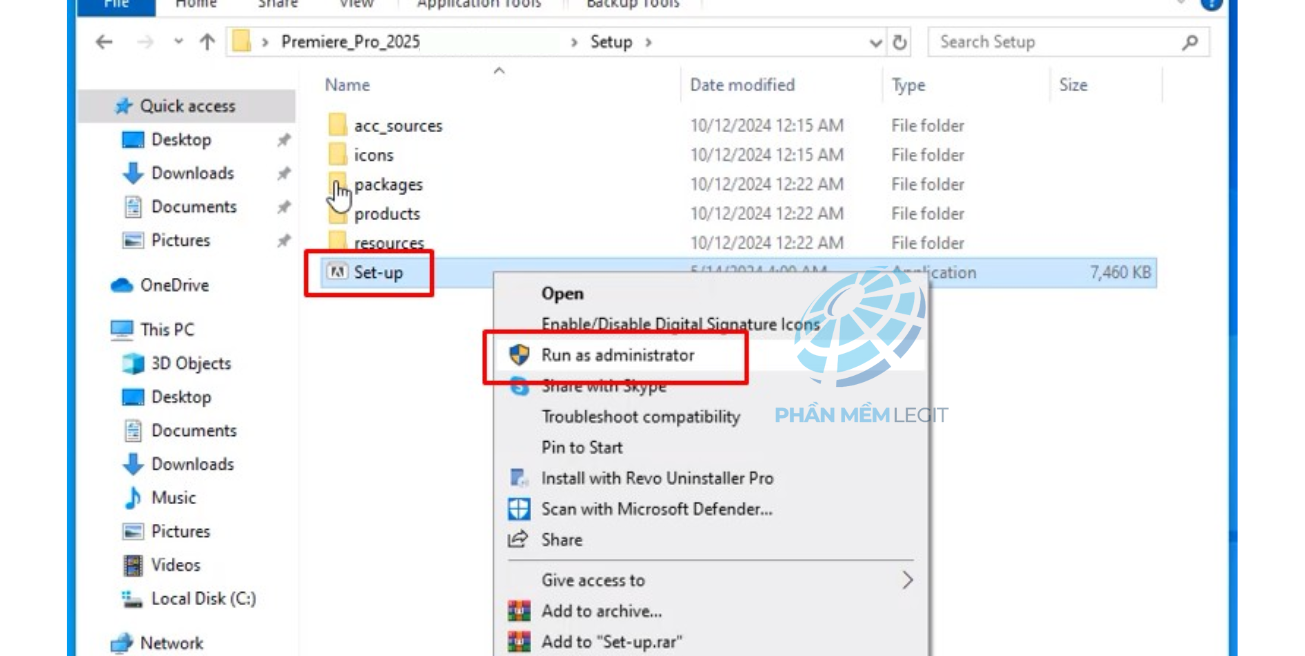
Task: Click the 7,460 KB size value
Action: pyautogui.click(x=1120, y=272)
